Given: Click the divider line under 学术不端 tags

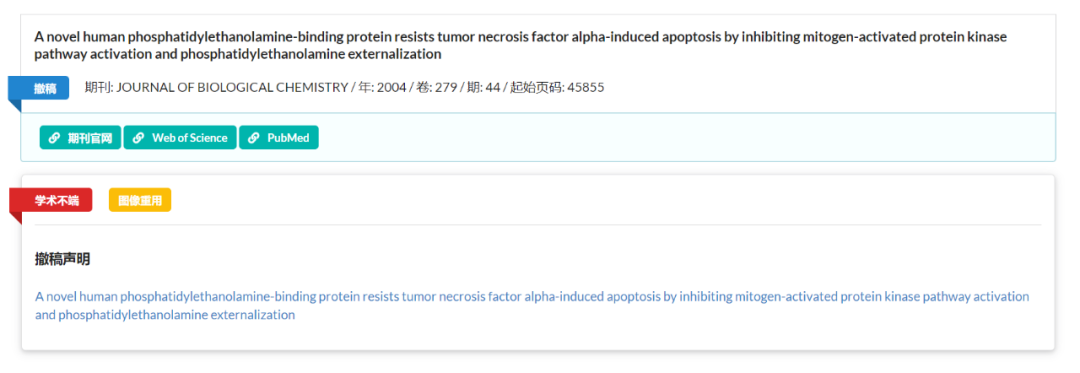Looking at the screenshot, I should click(538, 224).
